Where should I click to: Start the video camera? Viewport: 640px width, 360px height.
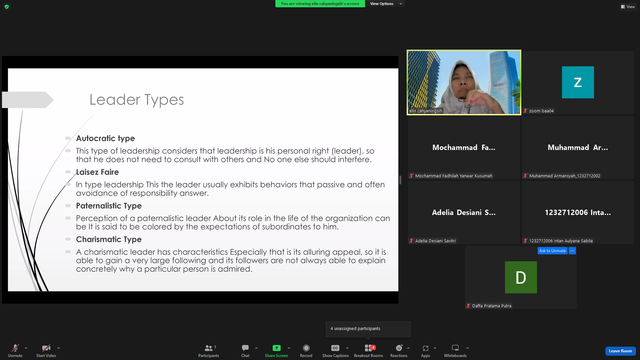46,350
